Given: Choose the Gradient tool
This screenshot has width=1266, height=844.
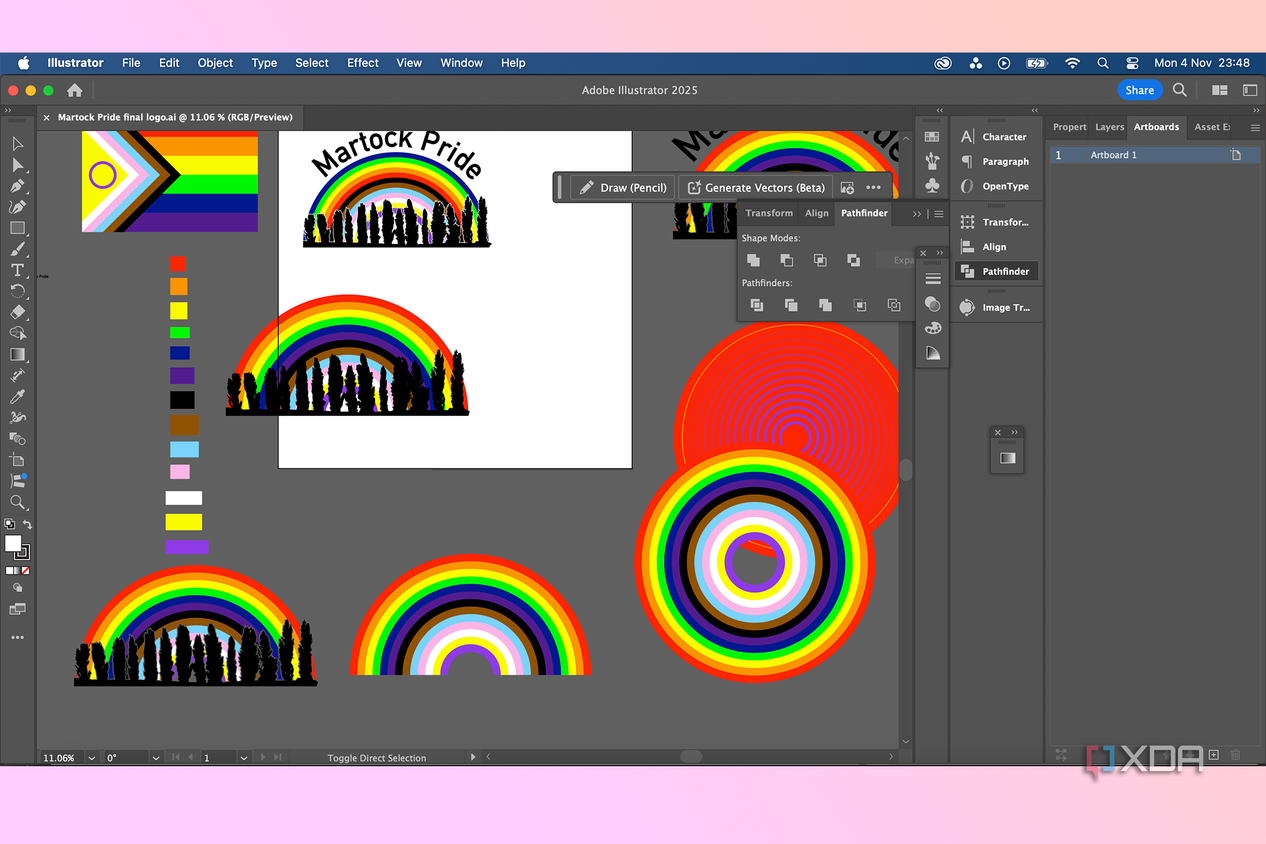Looking at the screenshot, I should [17, 354].
